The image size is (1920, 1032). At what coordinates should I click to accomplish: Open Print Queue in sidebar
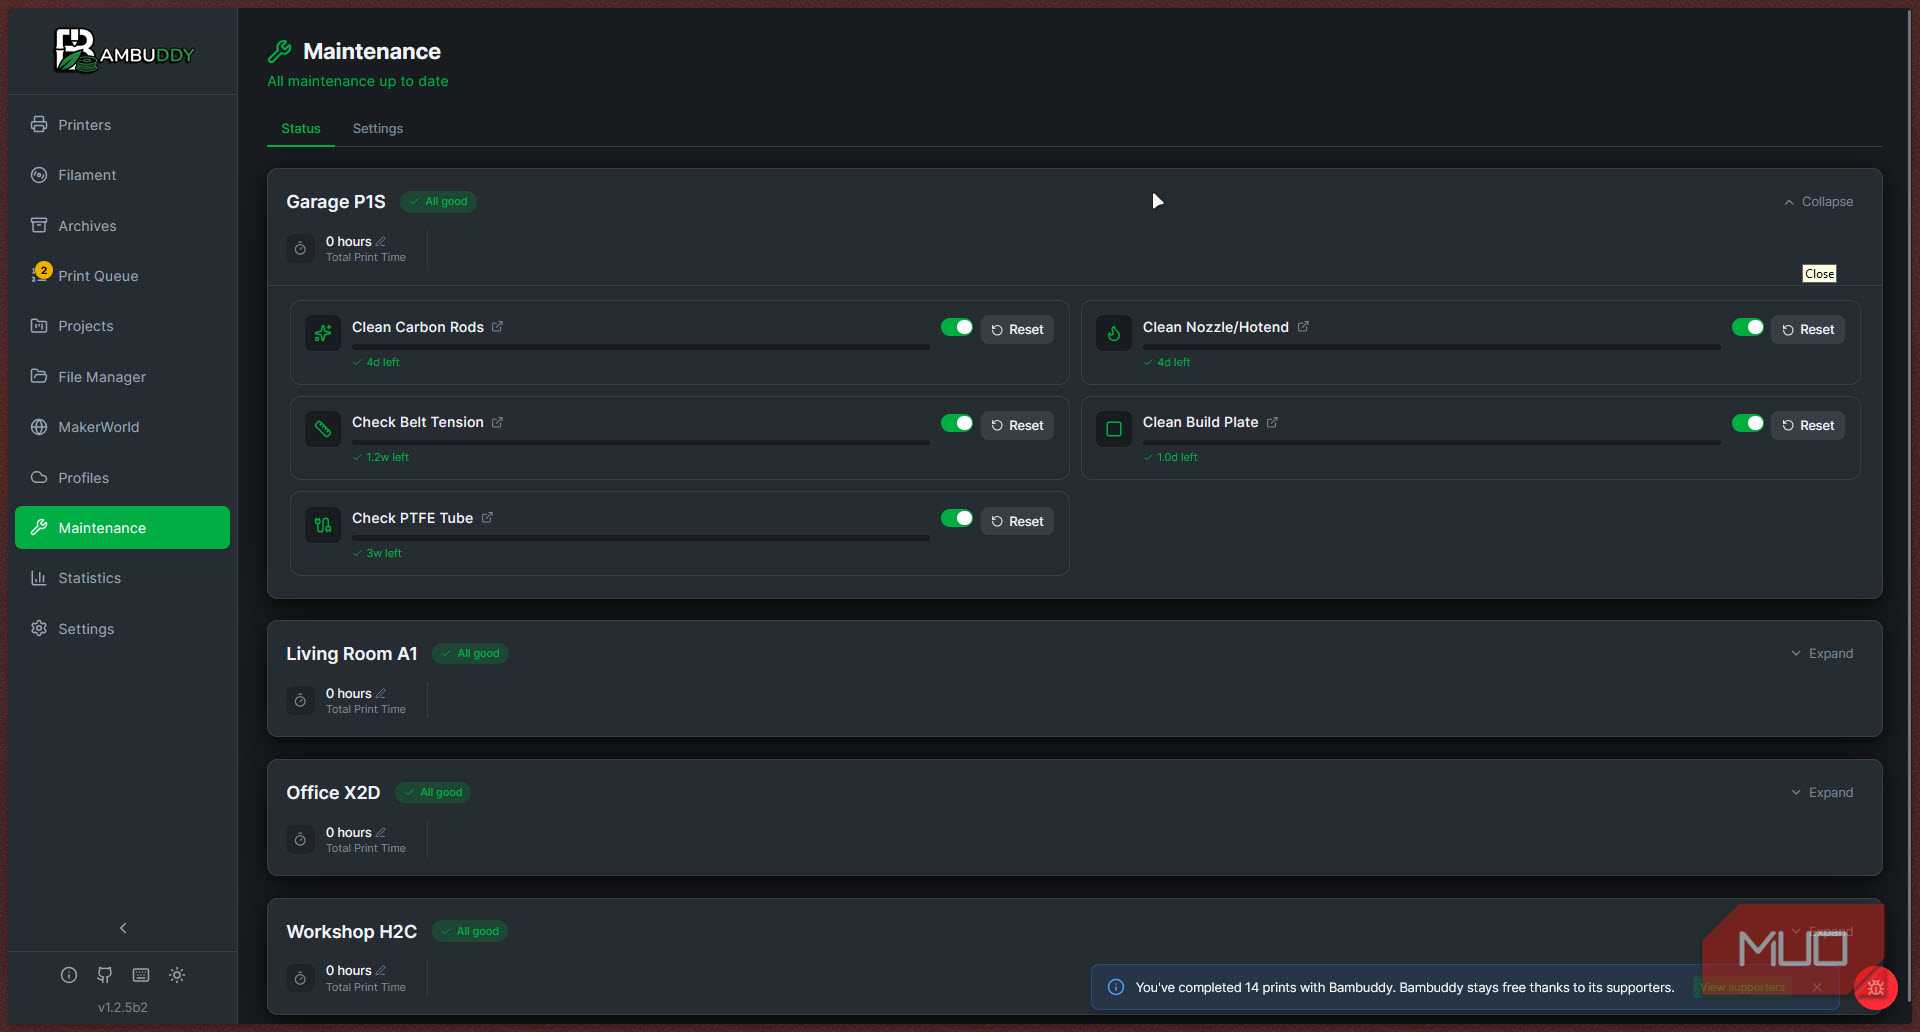click(x=122, y=276)
